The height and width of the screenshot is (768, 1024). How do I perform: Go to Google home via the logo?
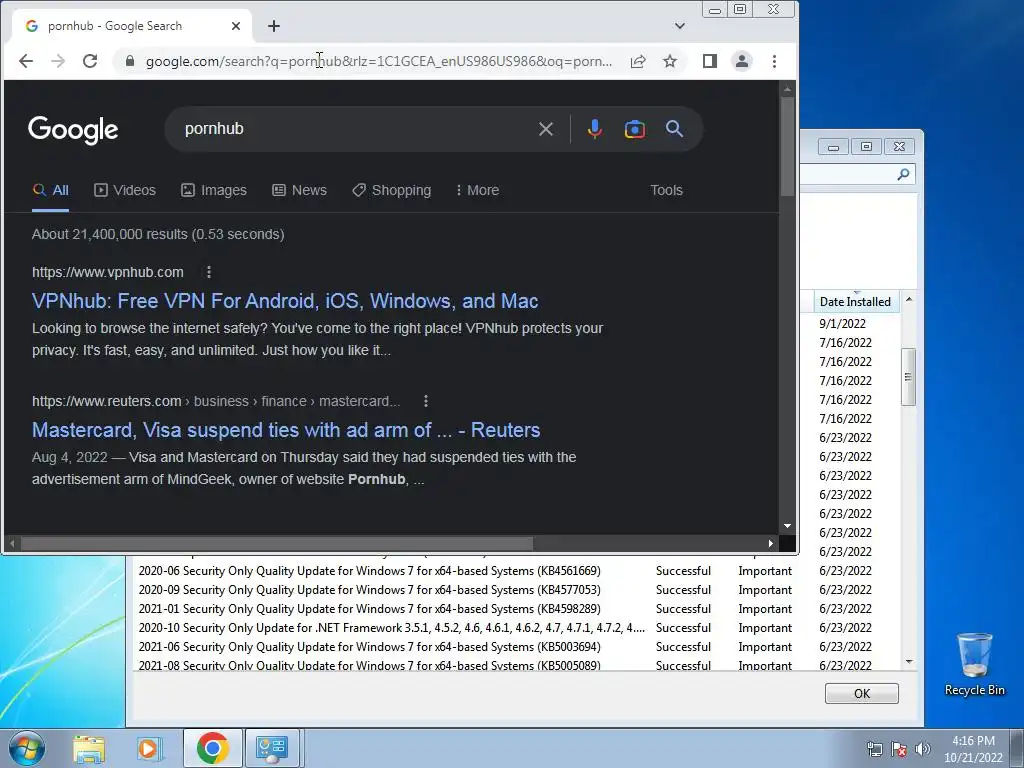tap(73, 130)
